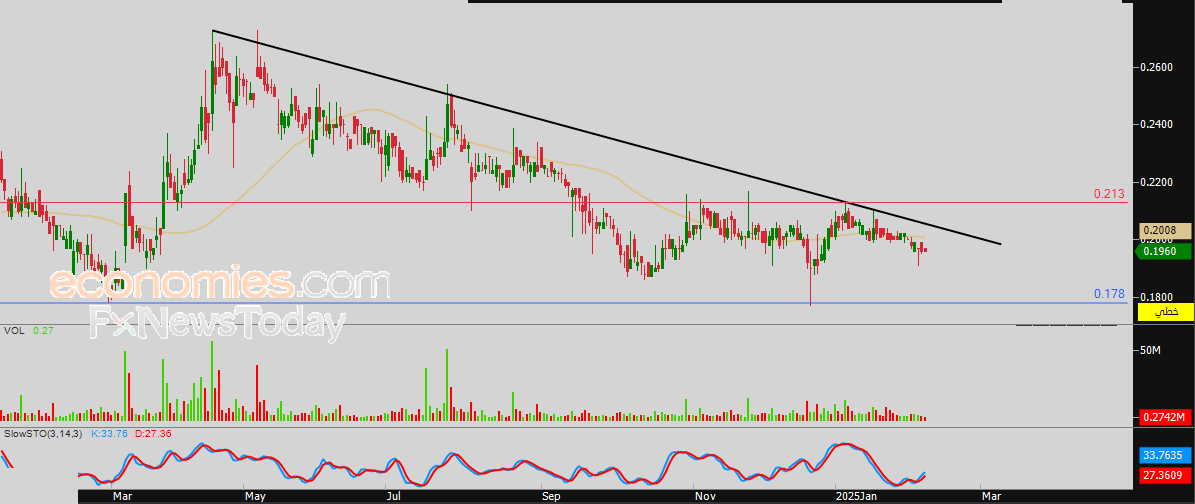Image resolution: width=1195 pixels, height=504 pixels.
Task: Click the red 27.3609 stochastic value tag
Action: pyautogui.click(x=1164, y=476)
